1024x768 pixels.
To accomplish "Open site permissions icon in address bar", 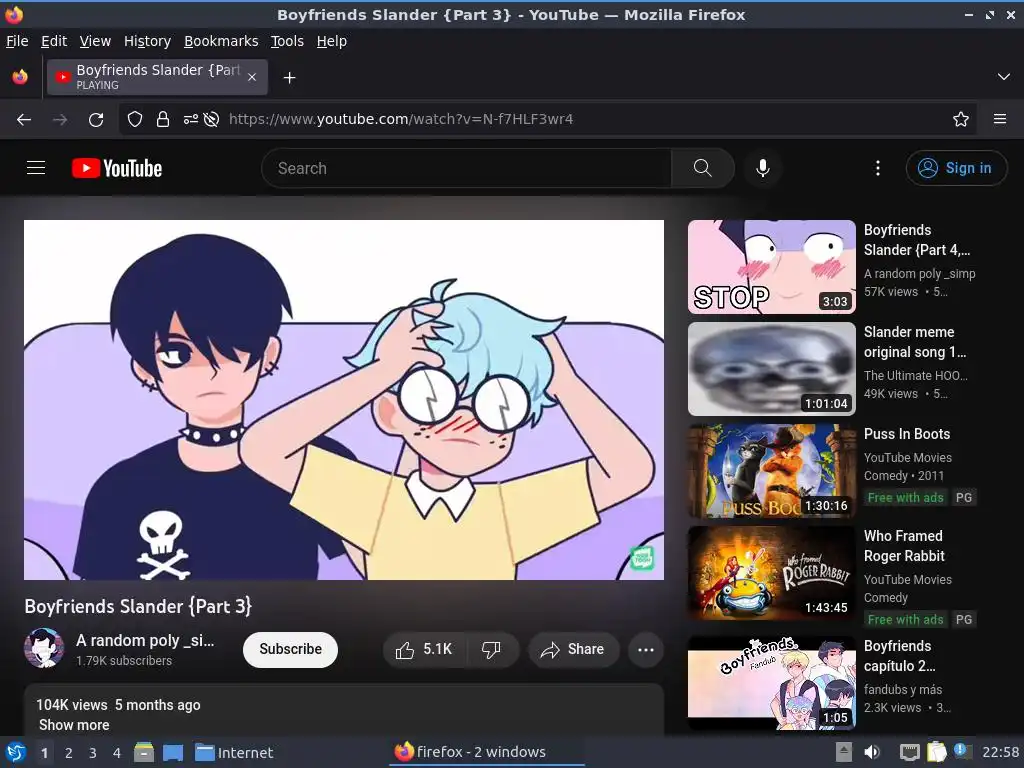I will (190, 120).
